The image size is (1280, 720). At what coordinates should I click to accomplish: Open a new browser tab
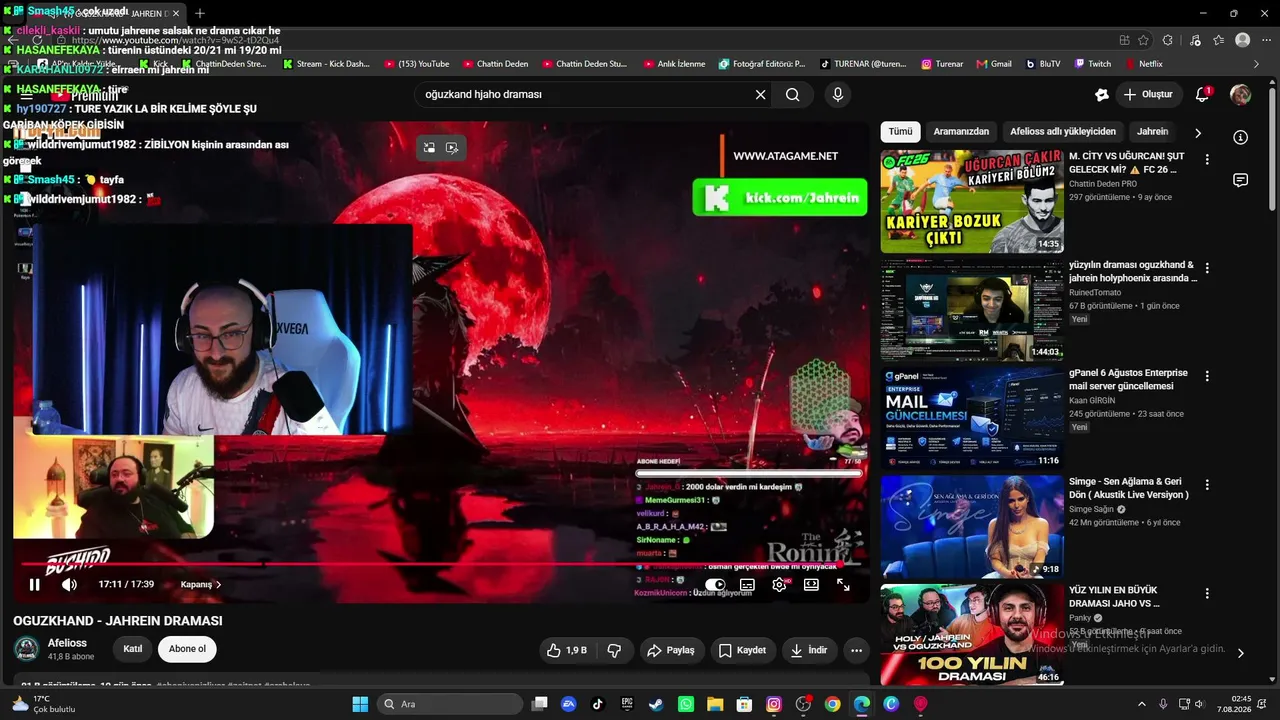click(200, 13)
